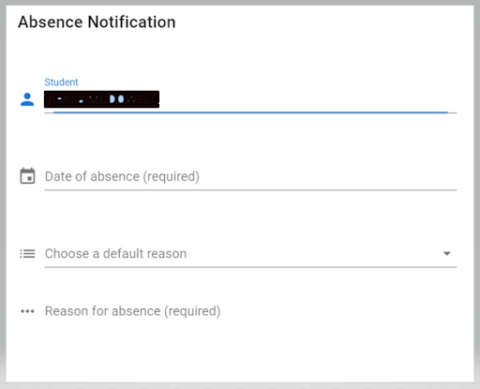Click '(required)' text in the date field
This screenshot has width=480, height=389.
[171, 176]
